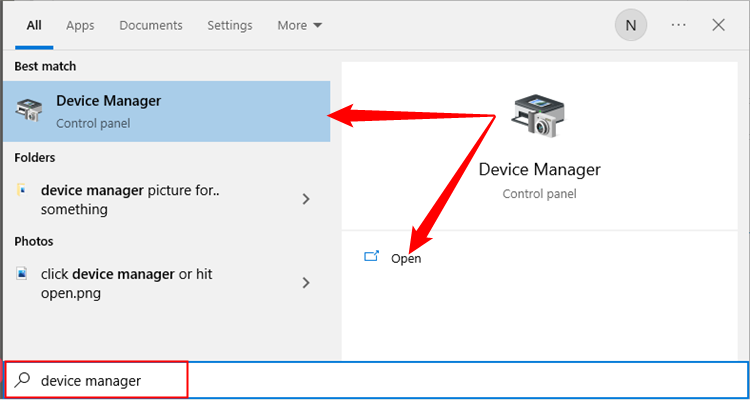Open the Device Manager best match result
750x400 pixels.
[x=166, y=111]
